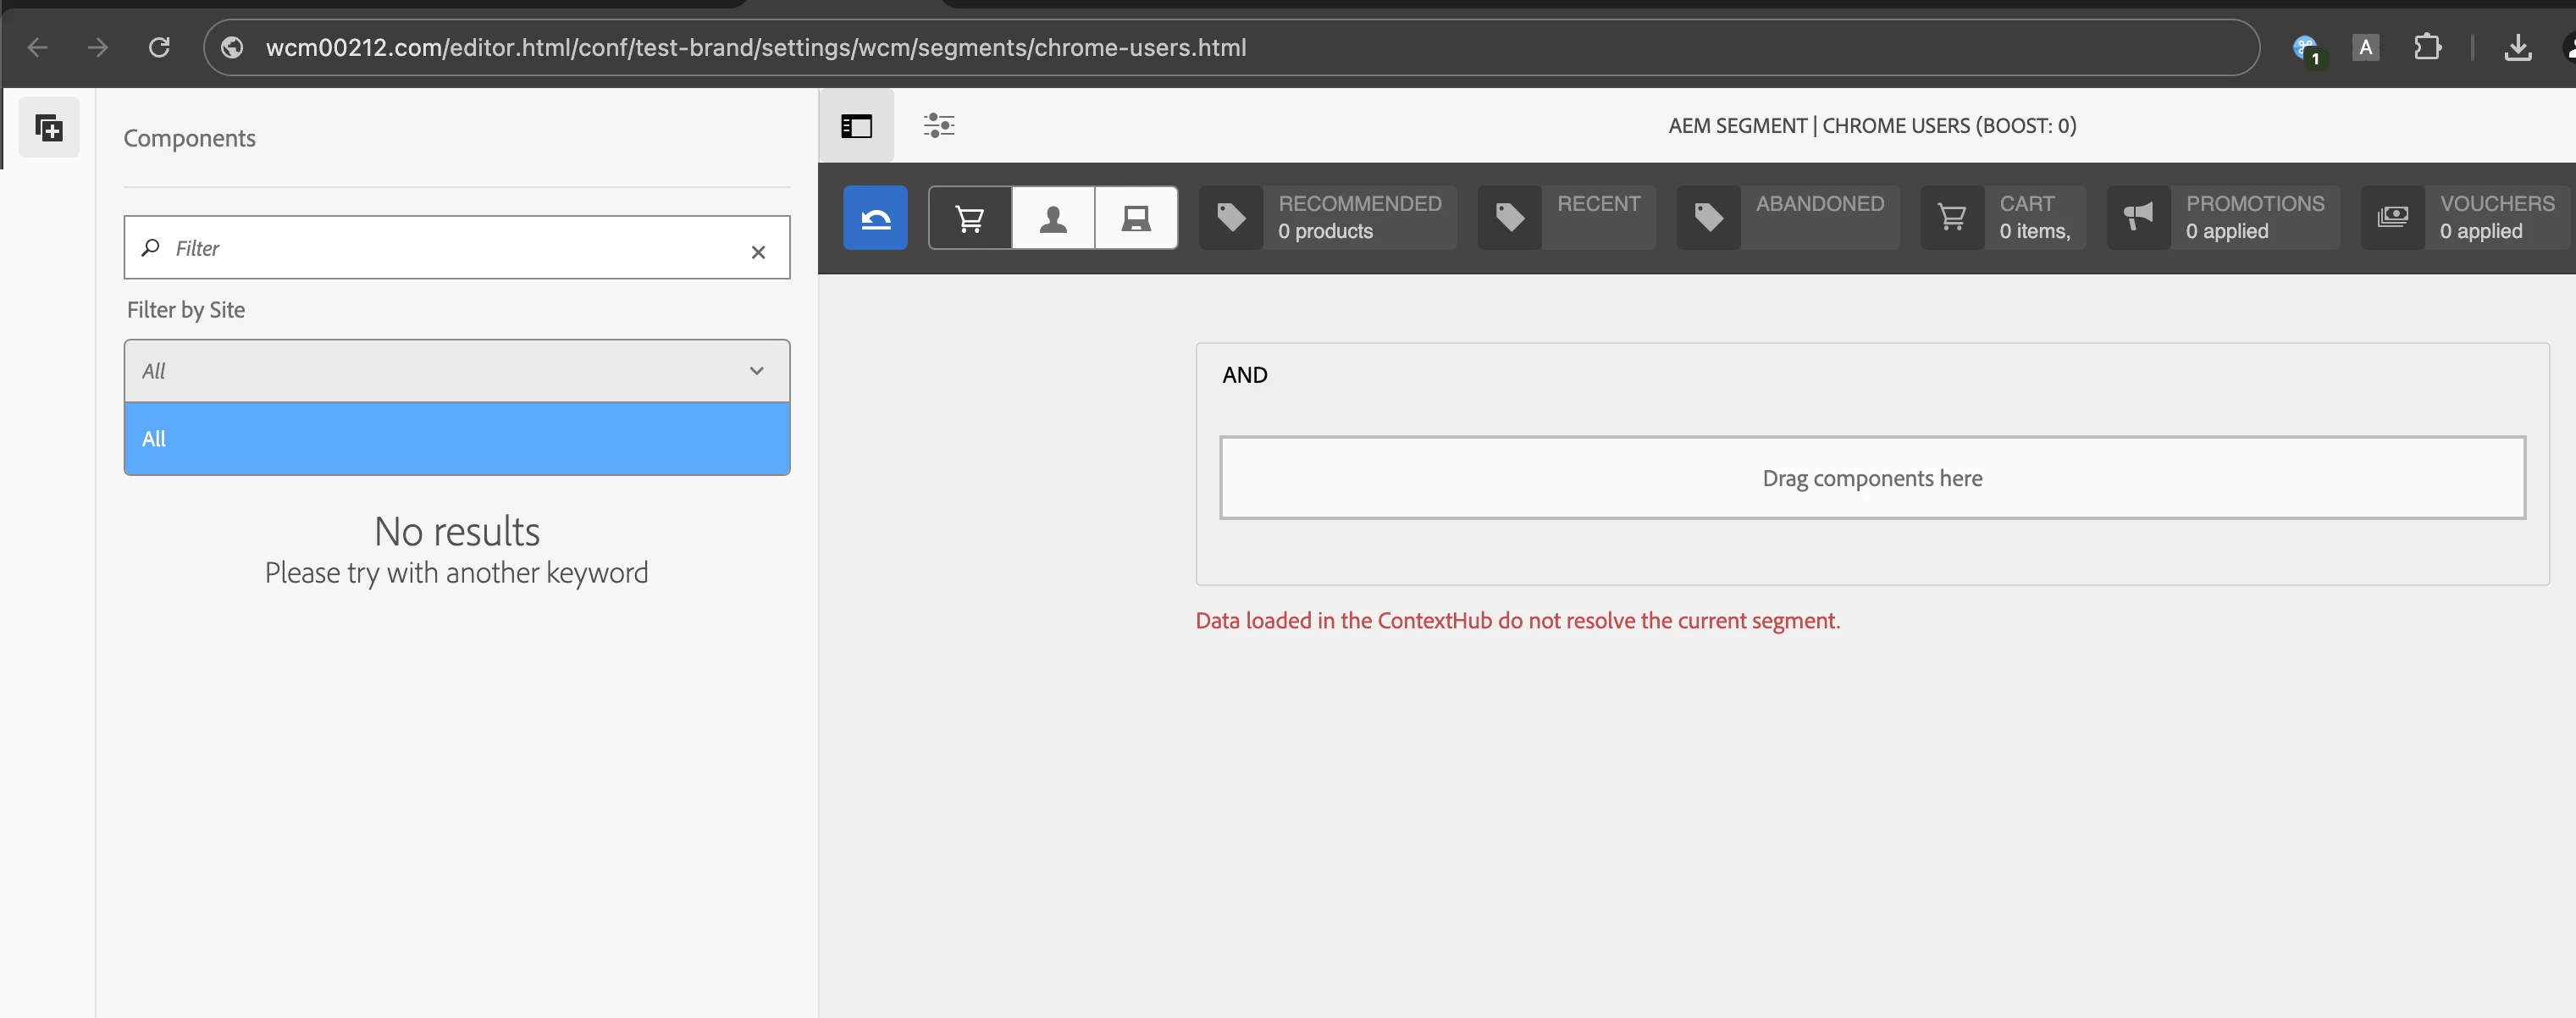Reload the page in the browser
This screenshot has width=2576, height=1018.
[159, 47]
